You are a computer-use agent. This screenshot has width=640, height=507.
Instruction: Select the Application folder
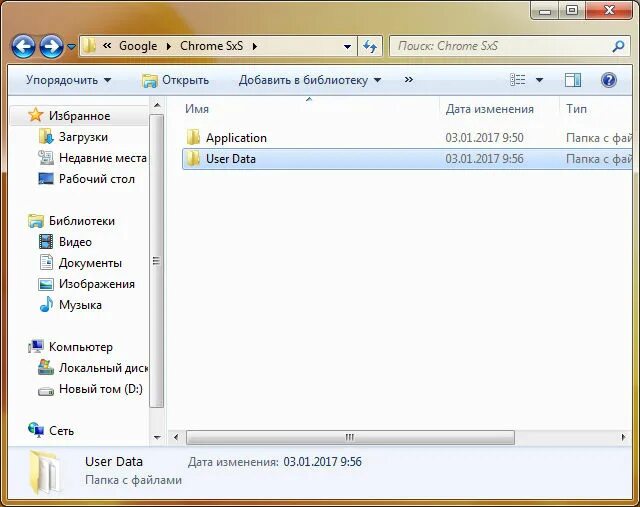(x=236, y=138)
